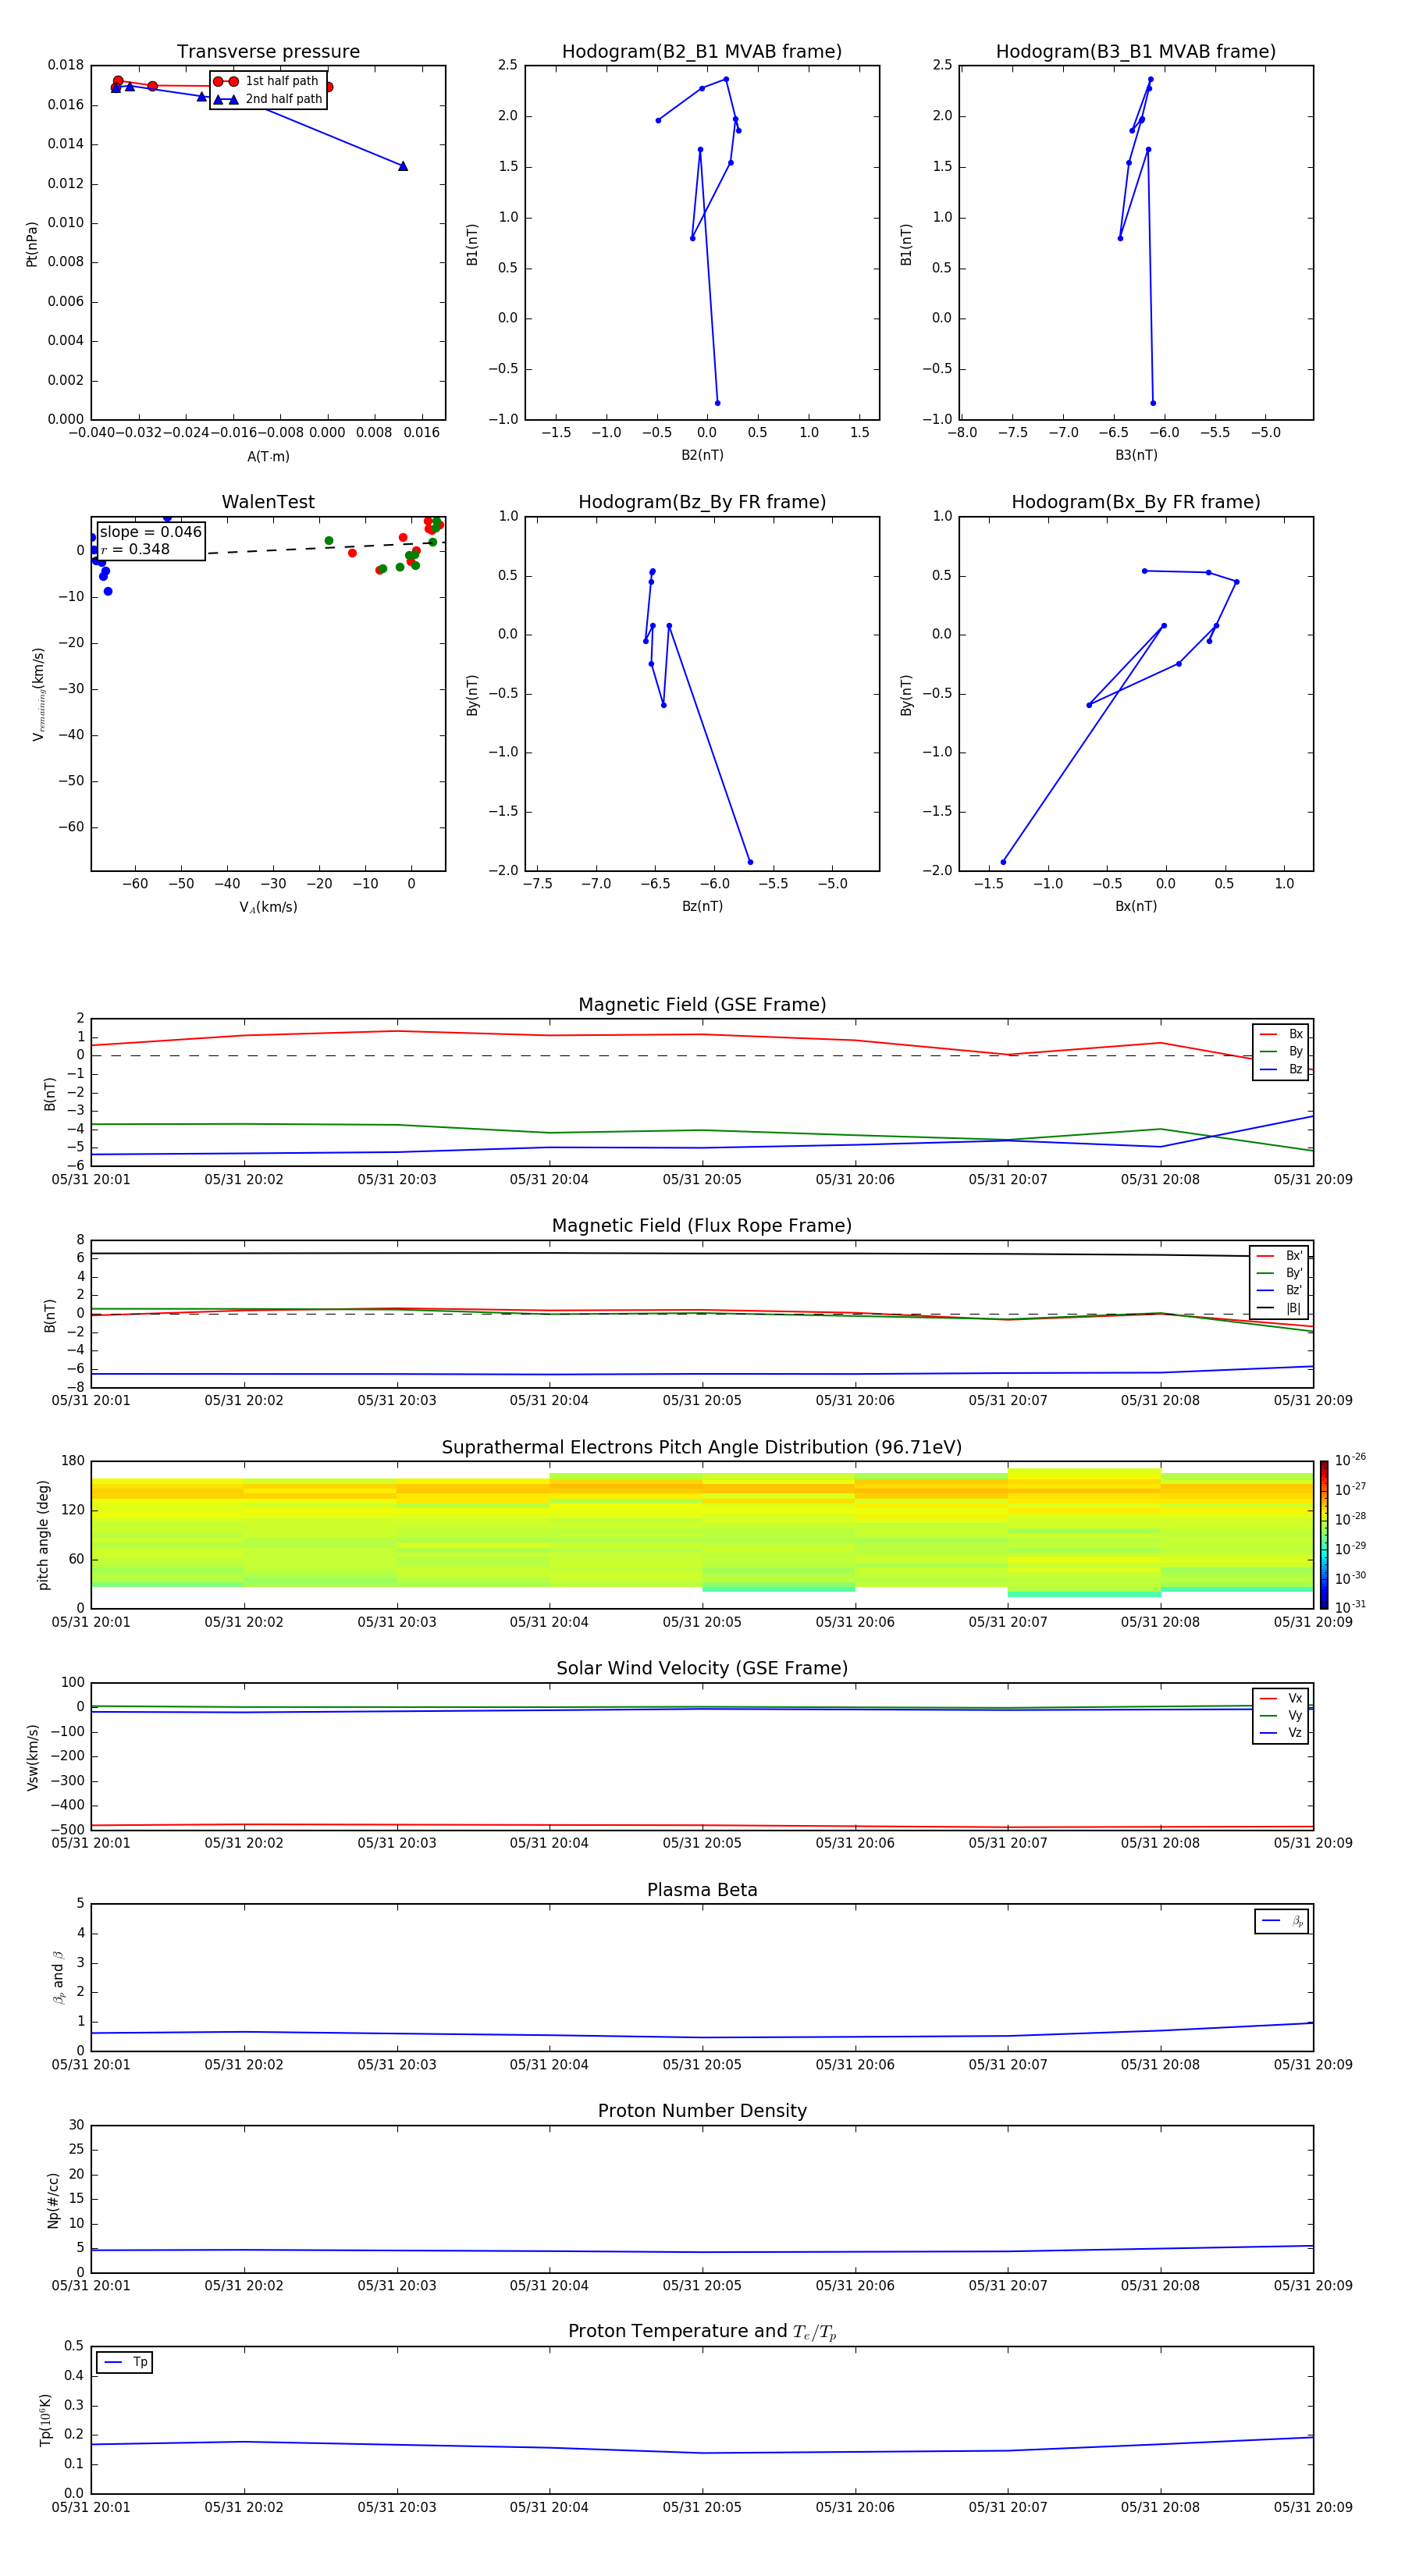The height and width of the screenshot is (2576, 1405).
Task: Click the Proton Temperature and Te/Tp title
Action: coord(702,2332)
